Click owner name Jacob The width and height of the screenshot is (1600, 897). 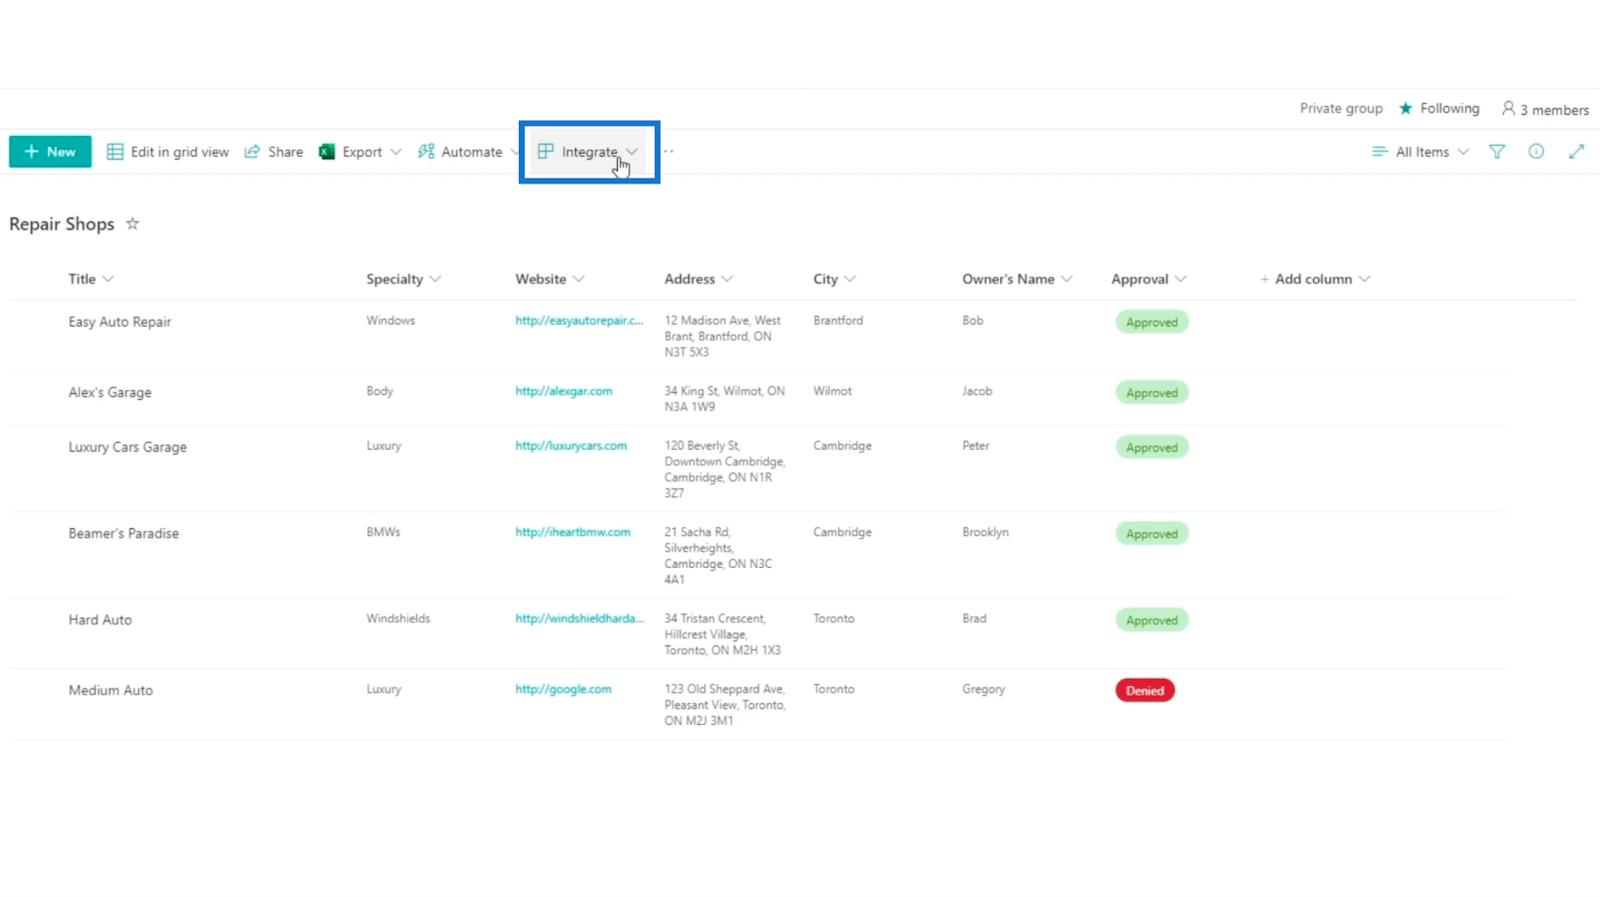coord(977,391)
